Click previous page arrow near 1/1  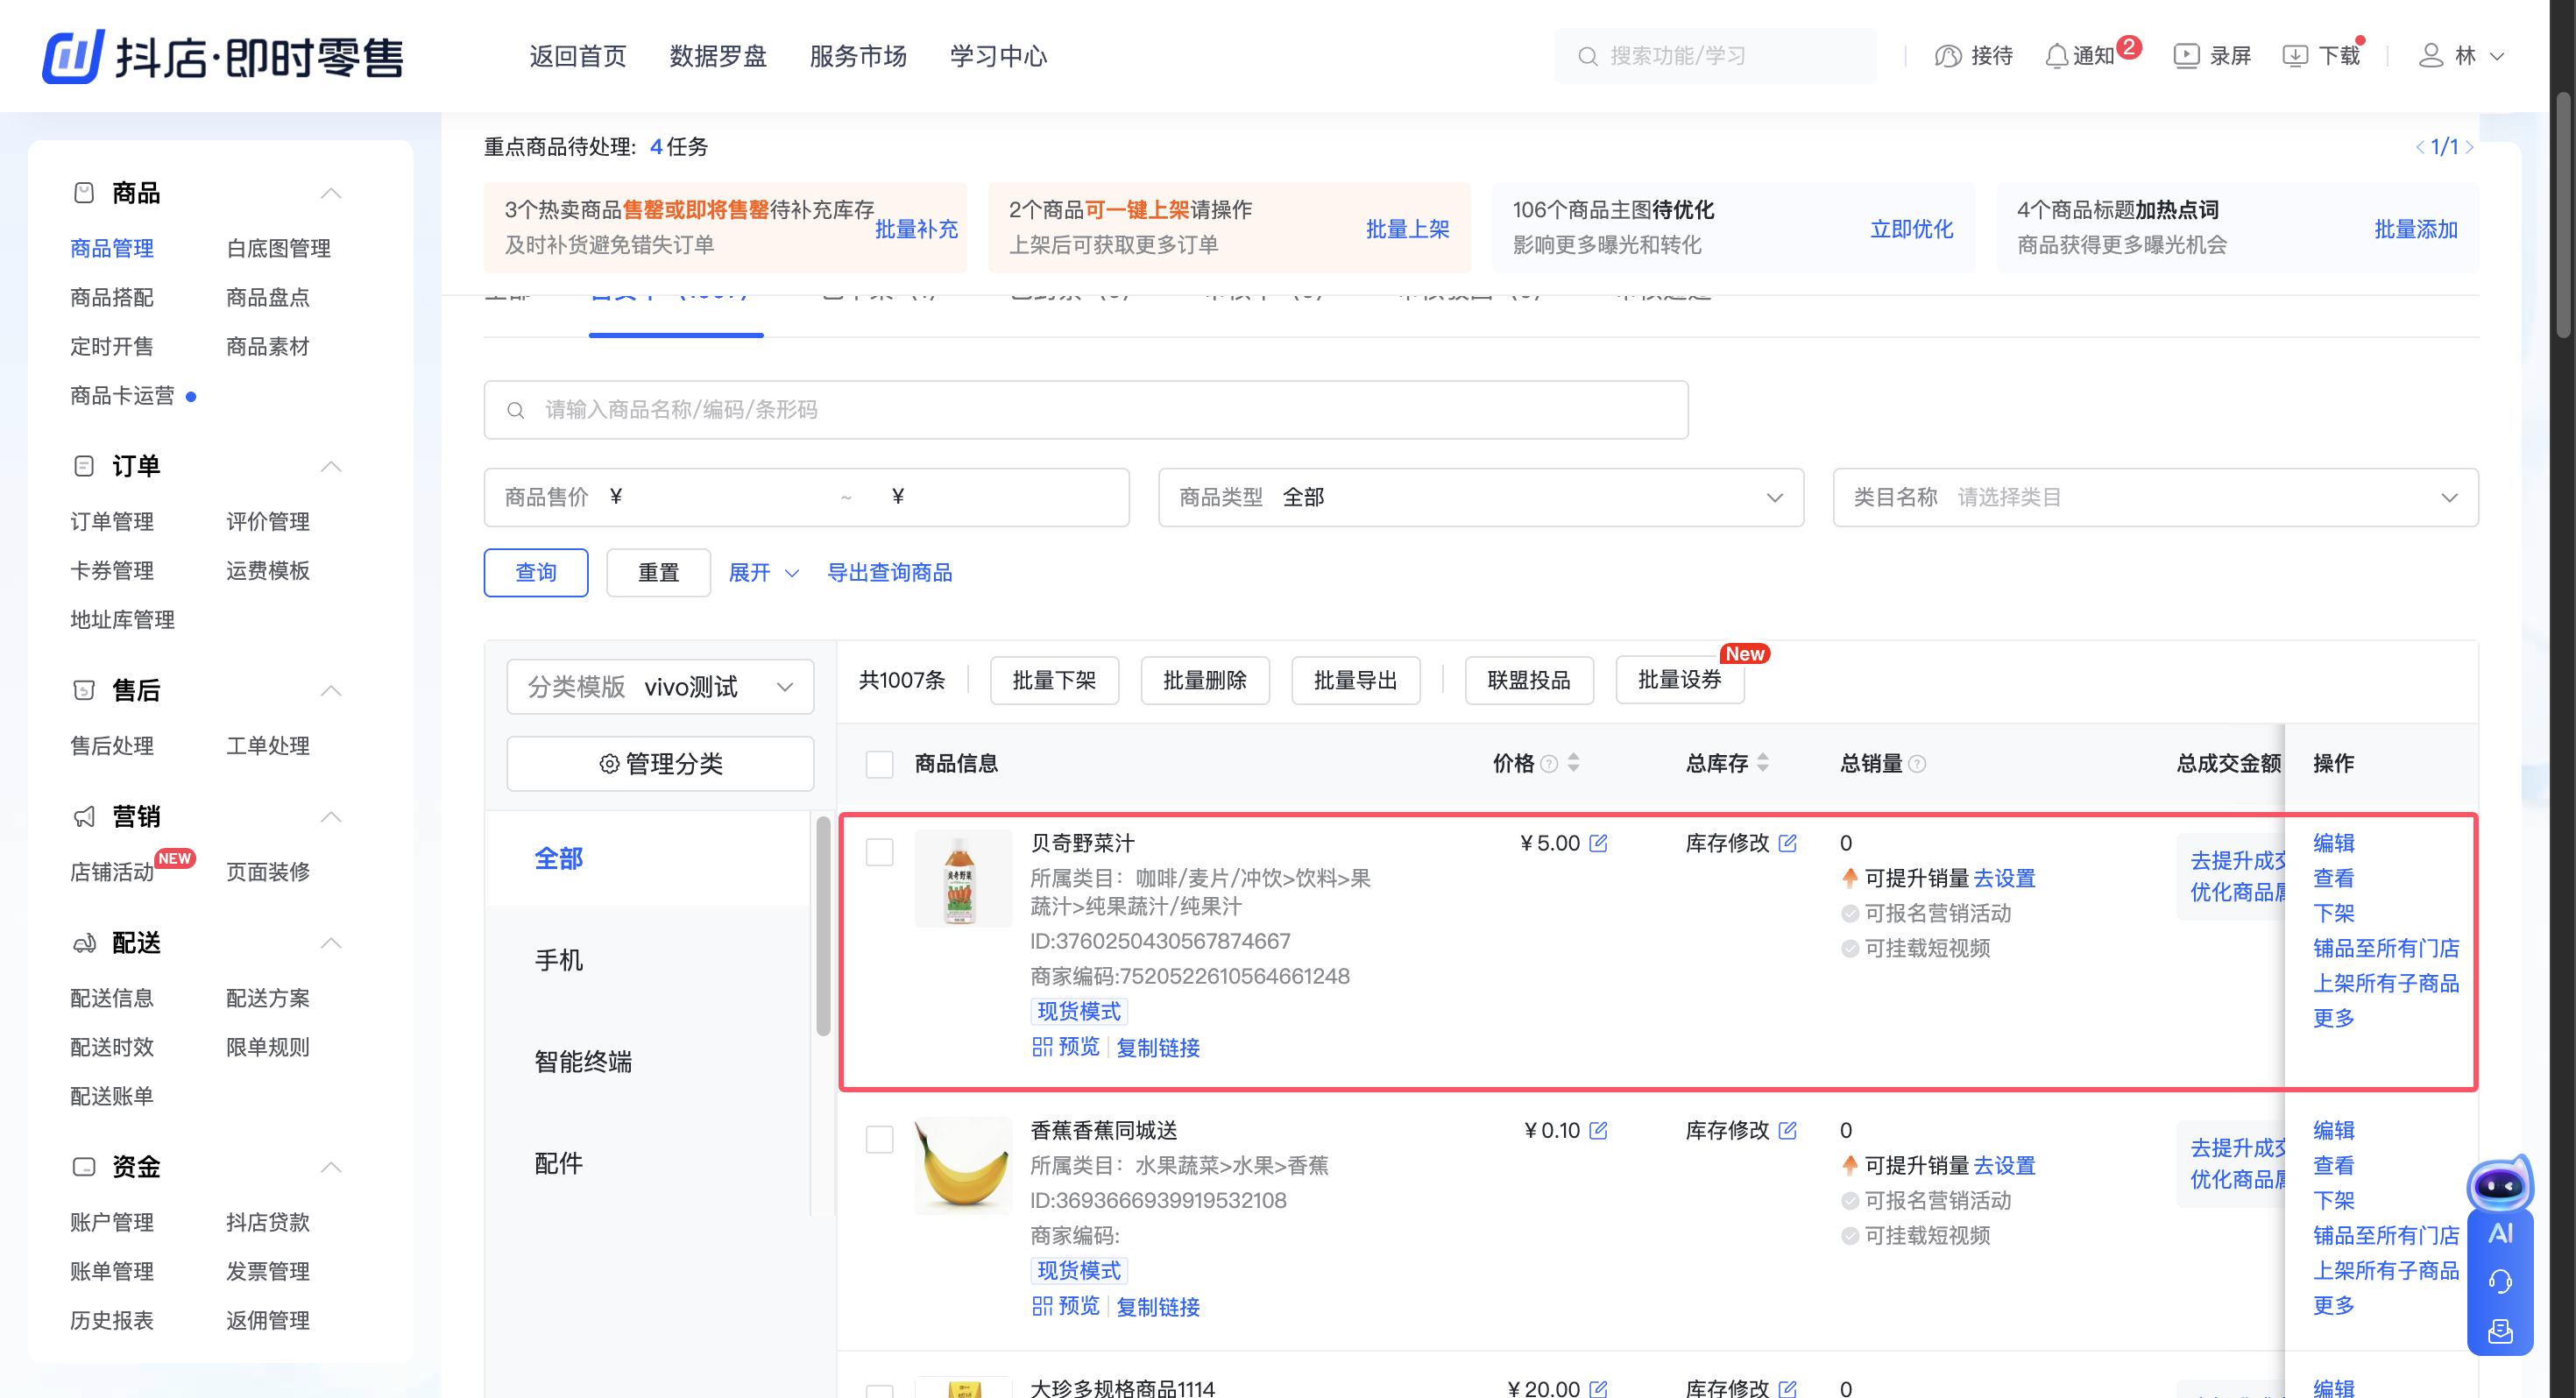coord(2419,147)
